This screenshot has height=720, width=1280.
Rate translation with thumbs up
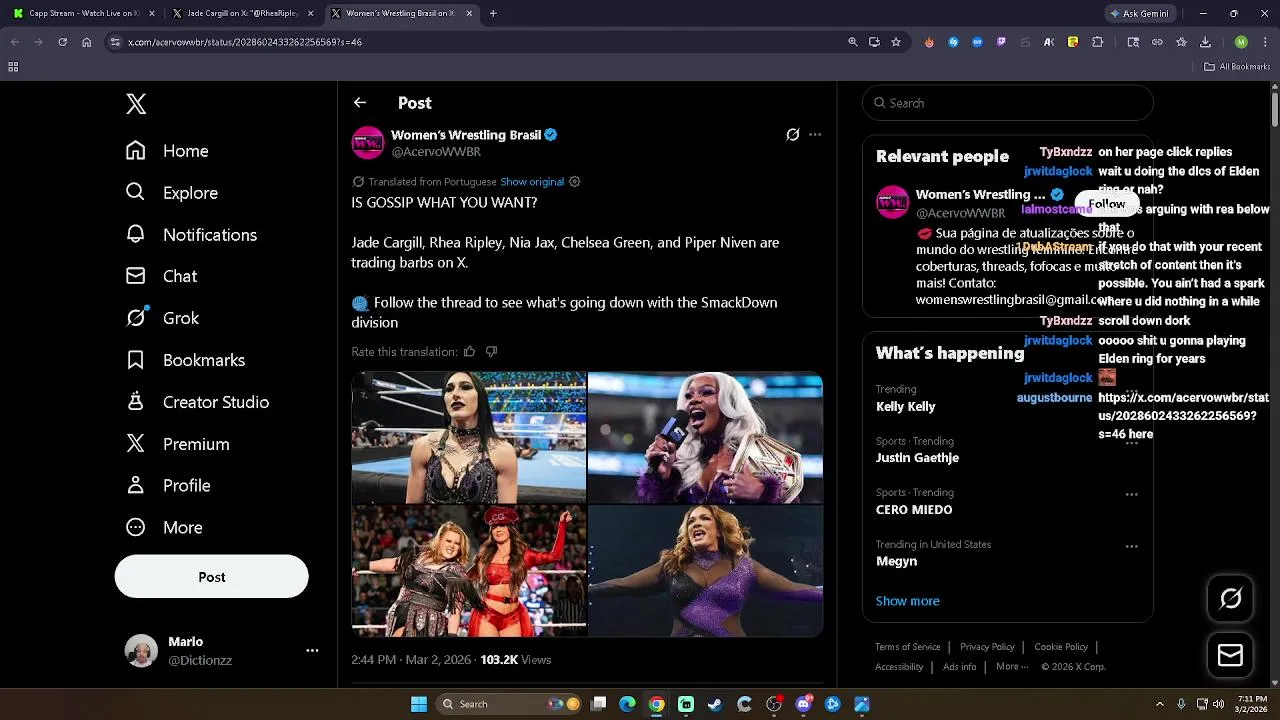[469, 352]
